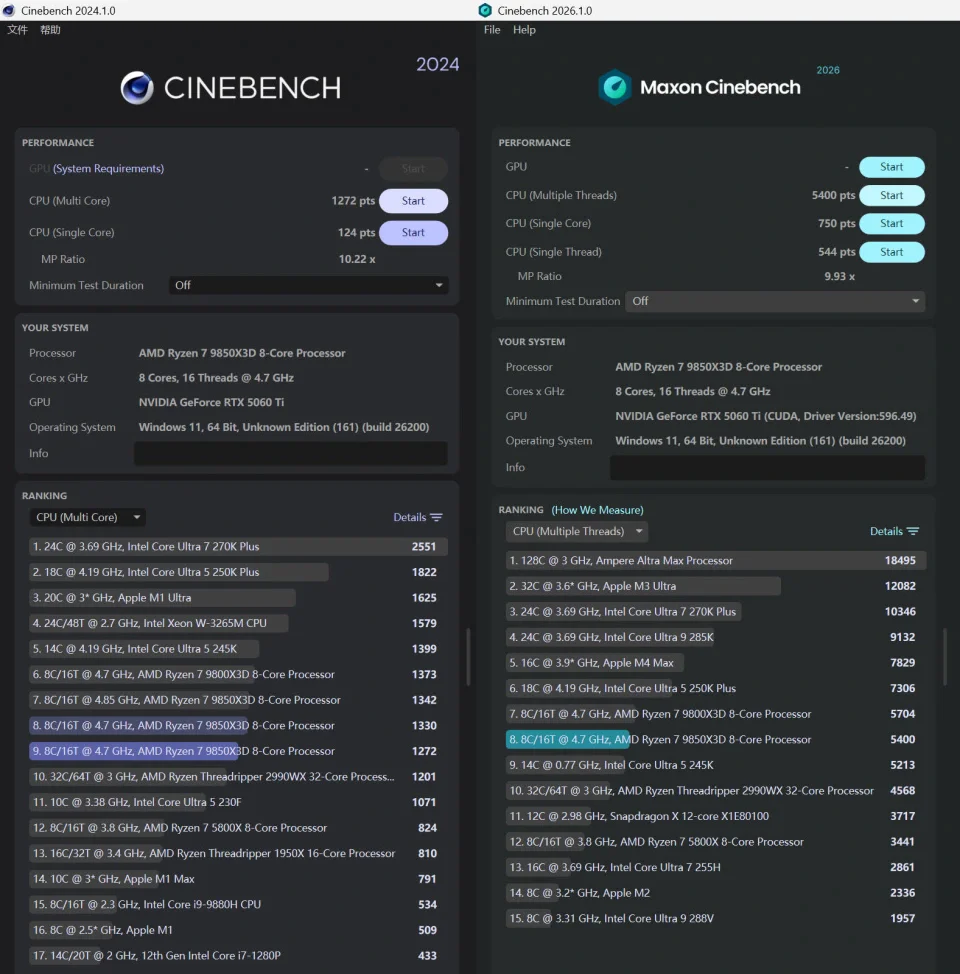Click the disabled GPU Start button in 2024
The width and height of the screenshot is (960, 974).
tap(413, 168)
